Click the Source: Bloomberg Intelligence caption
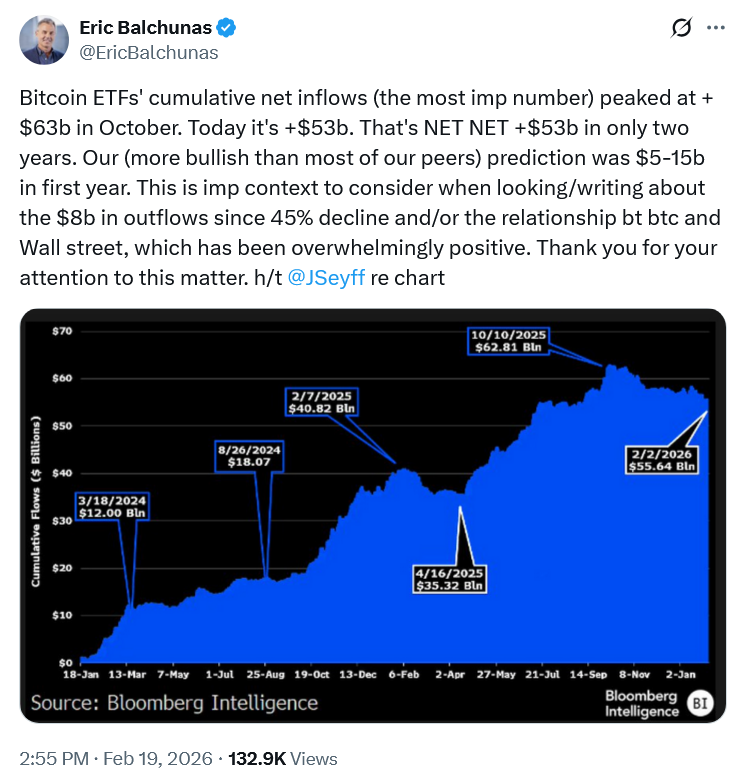The image size is (747, 782). 174,702
